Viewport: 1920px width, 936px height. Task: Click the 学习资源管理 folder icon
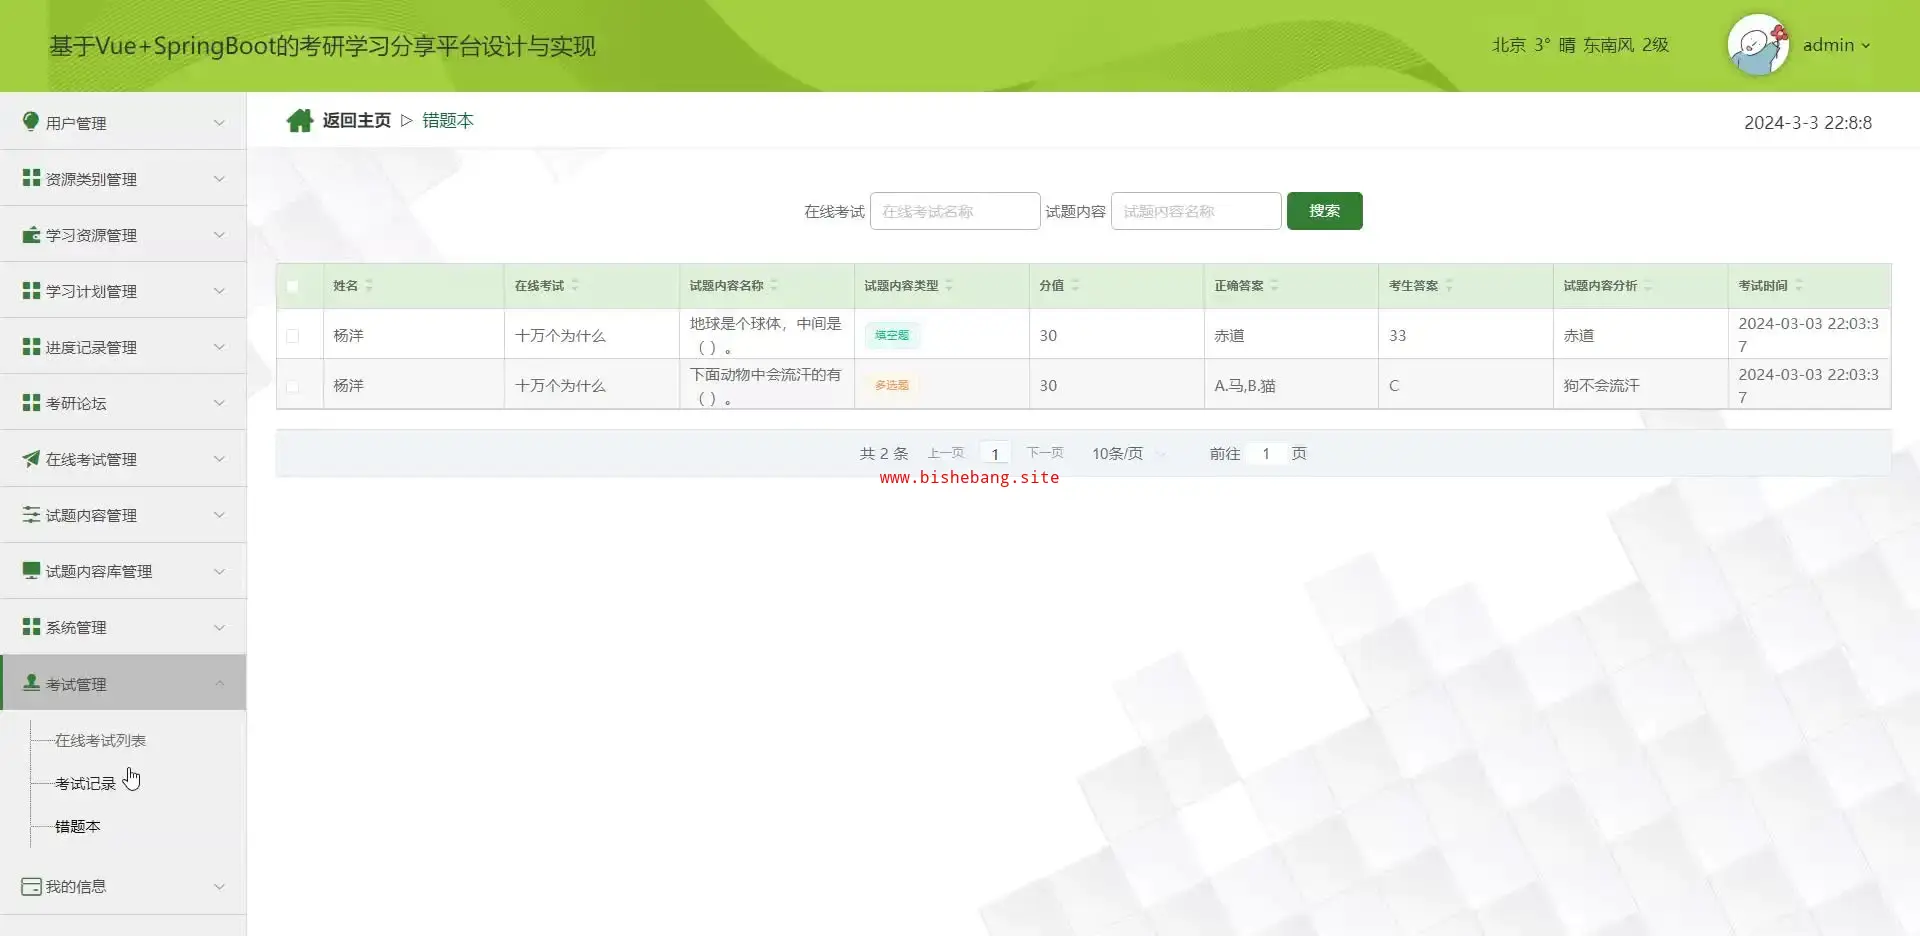[x=31, y=234]
